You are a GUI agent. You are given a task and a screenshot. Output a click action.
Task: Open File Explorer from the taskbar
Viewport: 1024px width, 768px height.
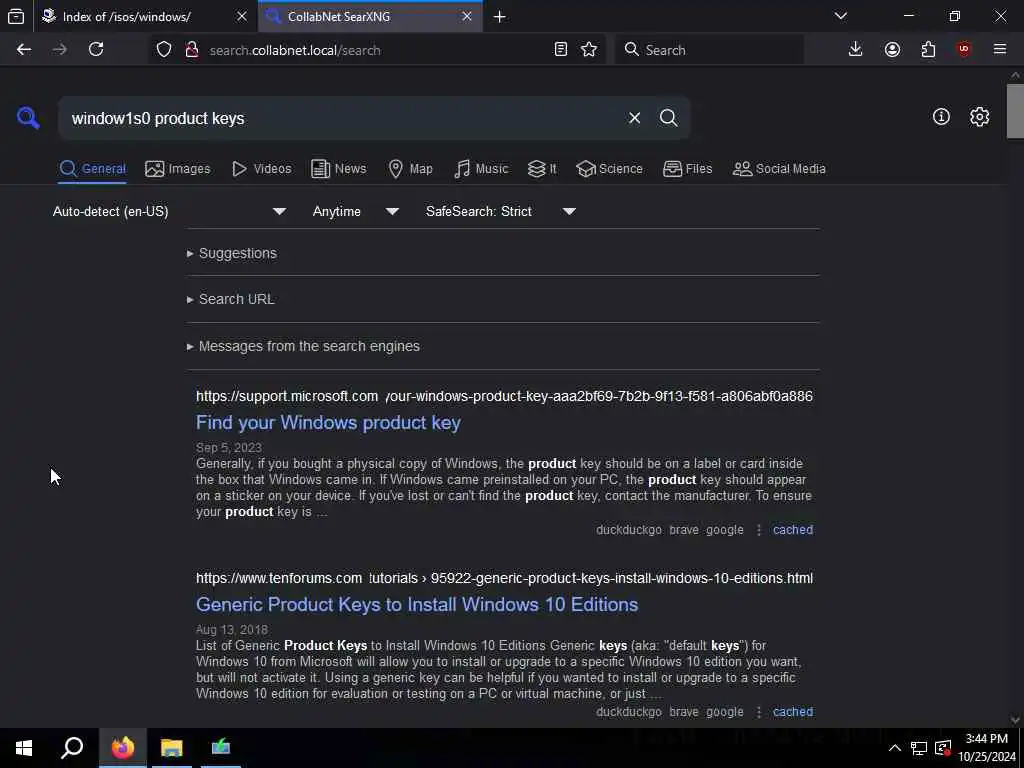click(172, 748)
